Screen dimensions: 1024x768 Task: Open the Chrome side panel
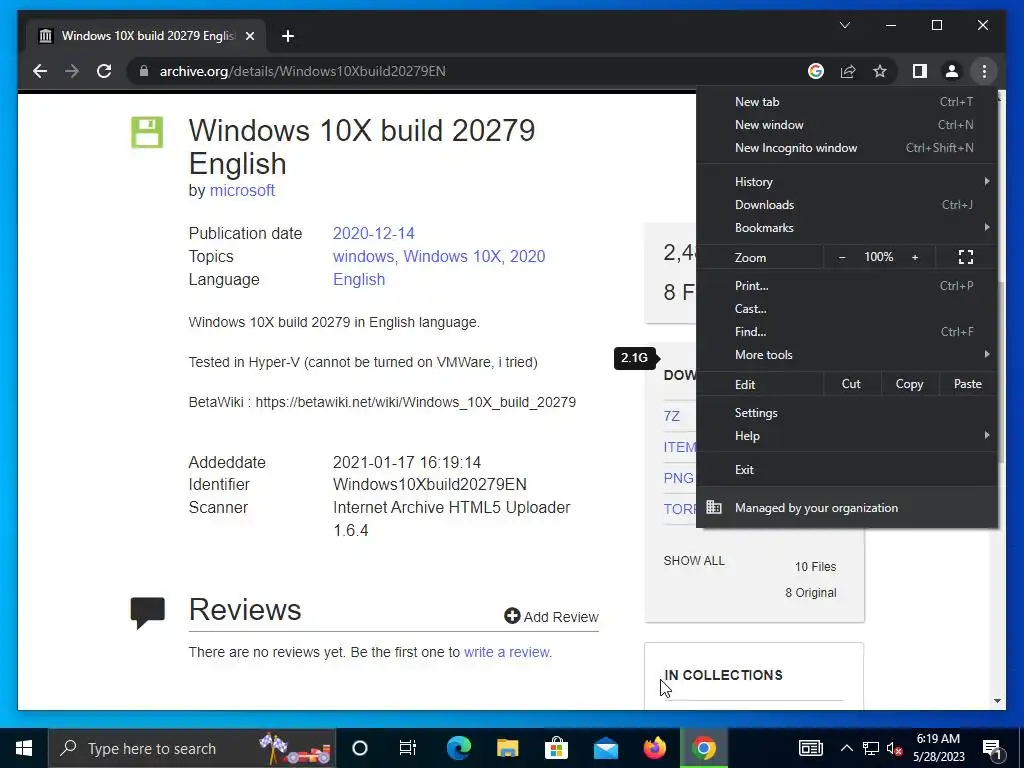920,71
